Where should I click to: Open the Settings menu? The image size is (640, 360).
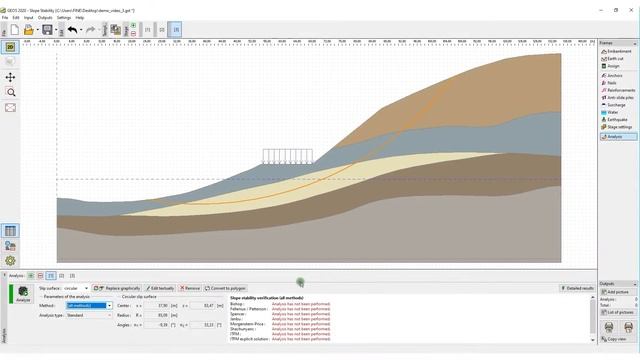pyautogui.click(x=64, y=18)
